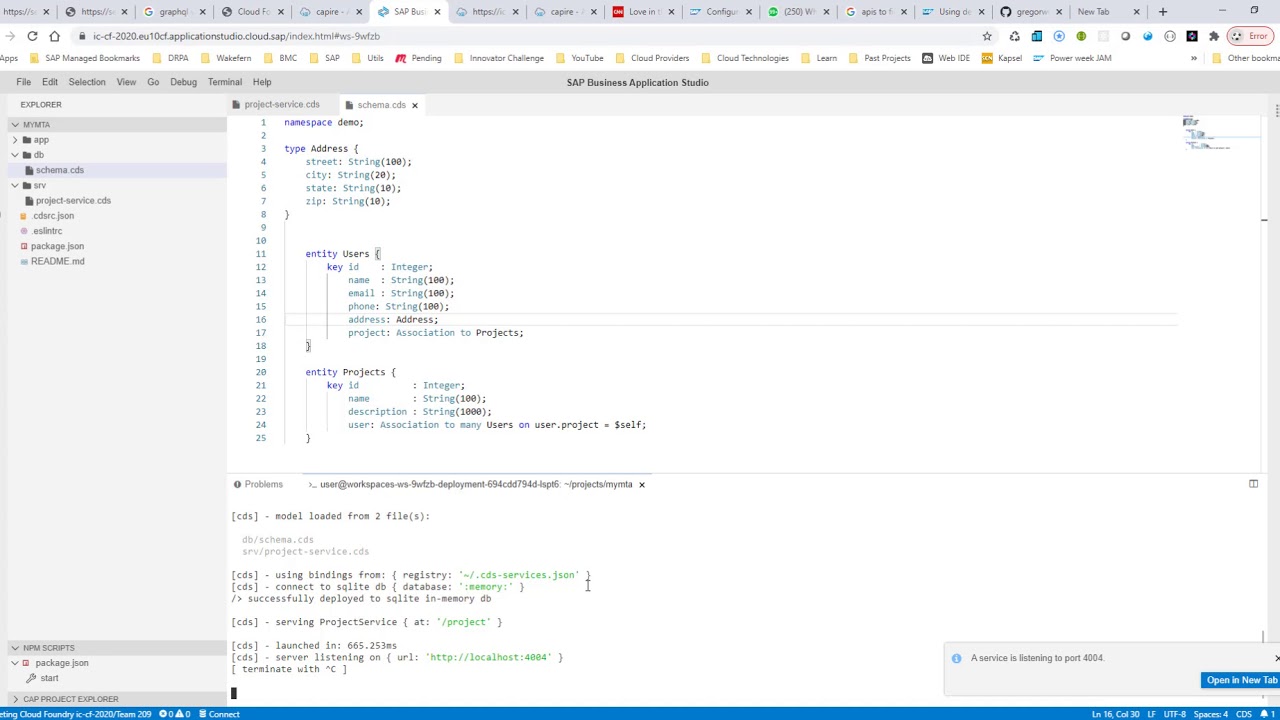This screenshot has height=720, width=1280.
Task: Open the Go menu
Action: coord(153,82)
